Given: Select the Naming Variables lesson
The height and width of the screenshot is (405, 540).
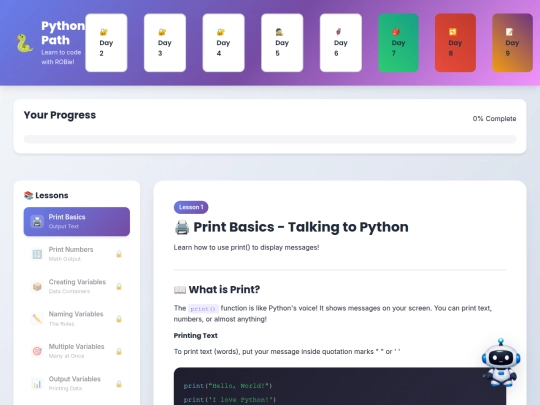Looking at the screenshot, I should [x=77, y=319].
